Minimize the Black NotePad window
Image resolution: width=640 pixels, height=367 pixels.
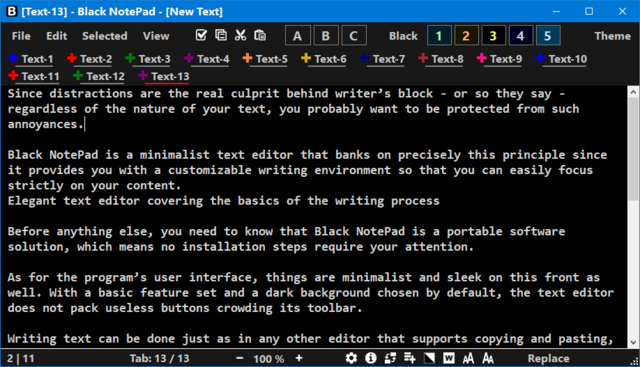[556, 11]
